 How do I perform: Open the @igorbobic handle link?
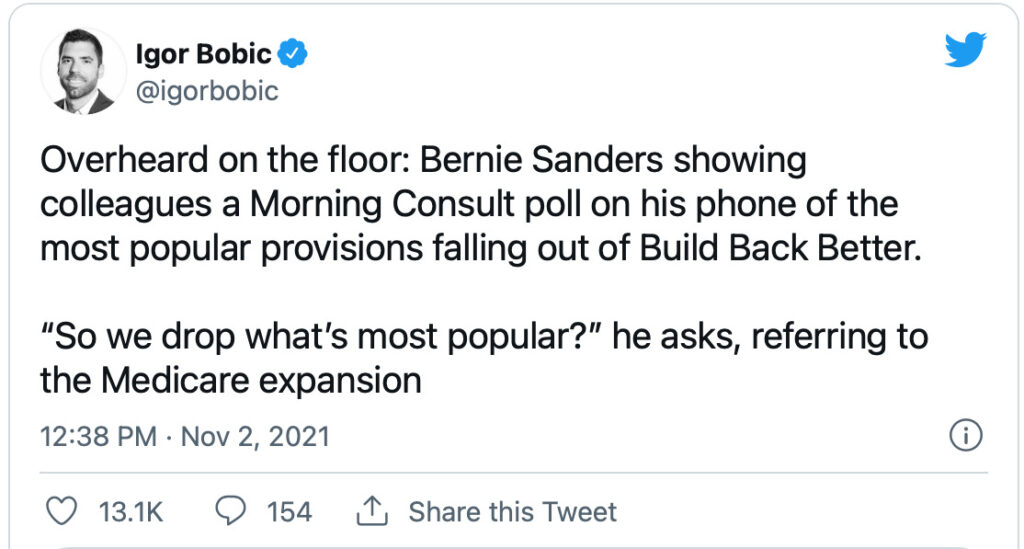[x=206, y=92]
